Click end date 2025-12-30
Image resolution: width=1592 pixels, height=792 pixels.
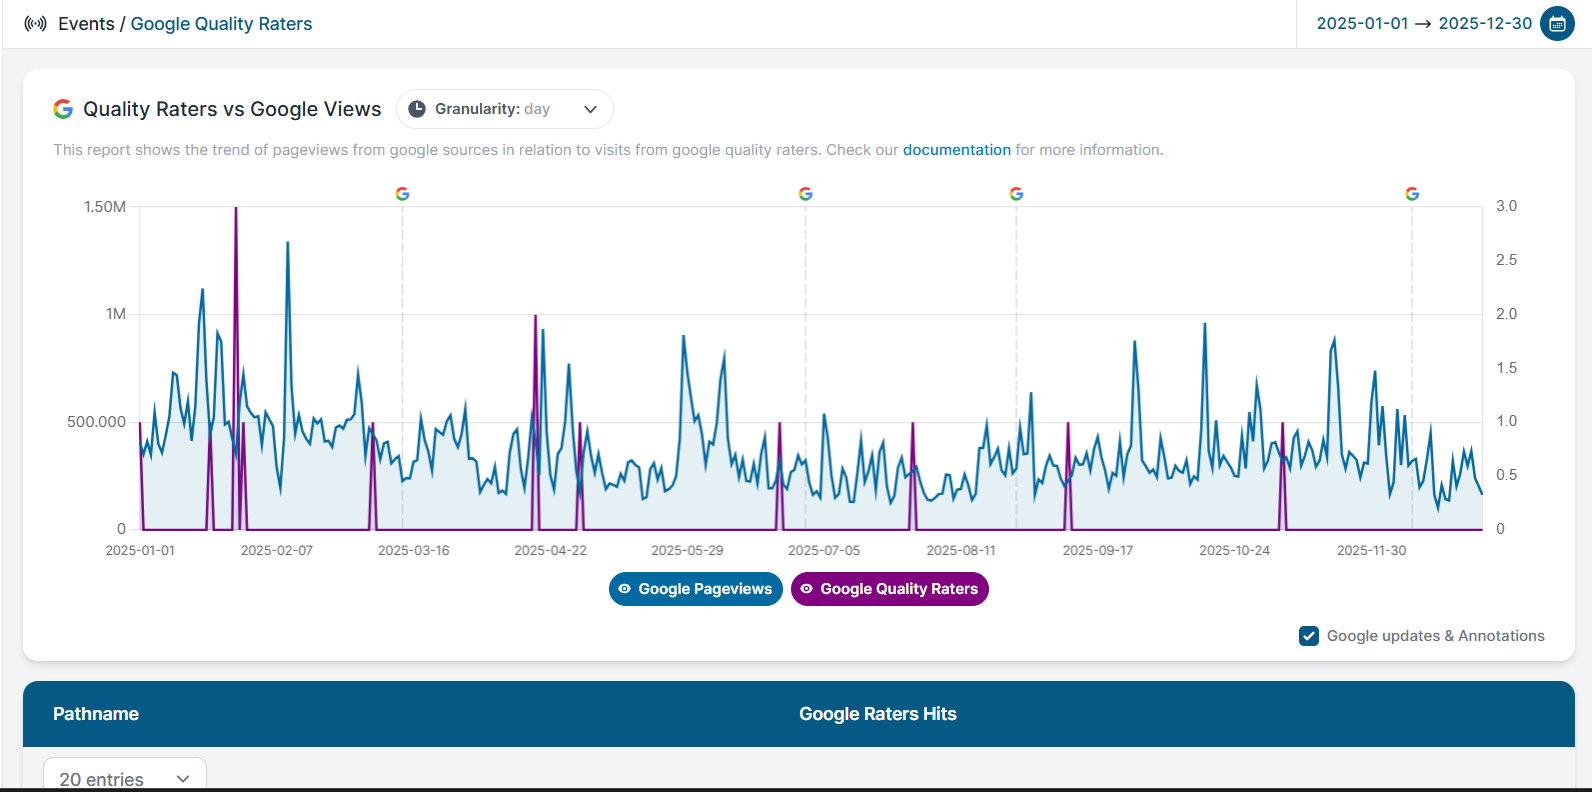coord(1485,23)
